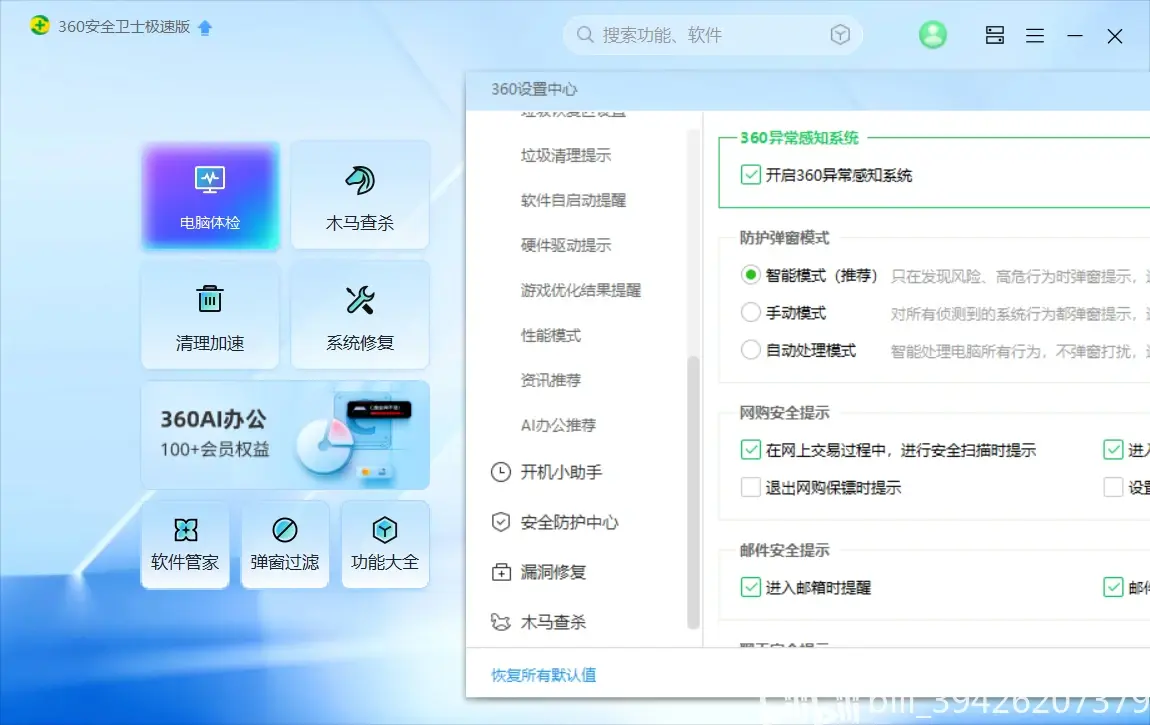The image size is (1150, 725).
Task: Click the 360AI办公 banner
Action: (x=285, y=435)
